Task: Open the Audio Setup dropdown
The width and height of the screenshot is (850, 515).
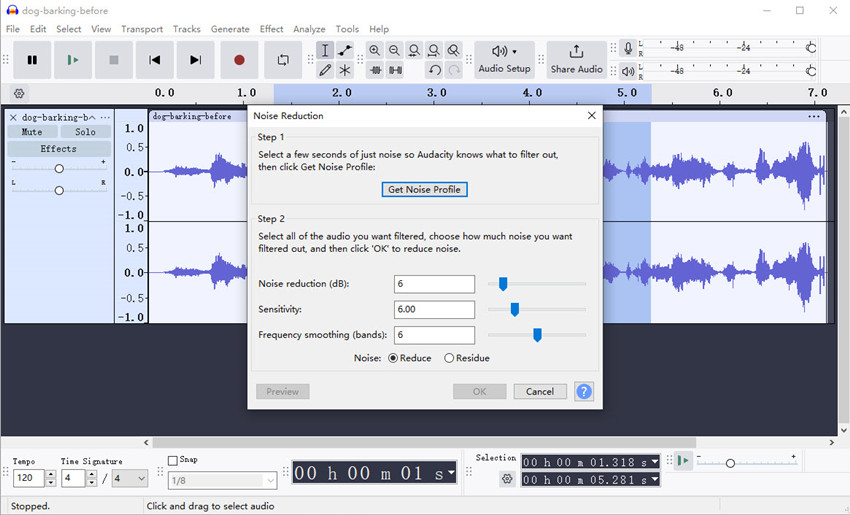Action: (x=504, y=60)
